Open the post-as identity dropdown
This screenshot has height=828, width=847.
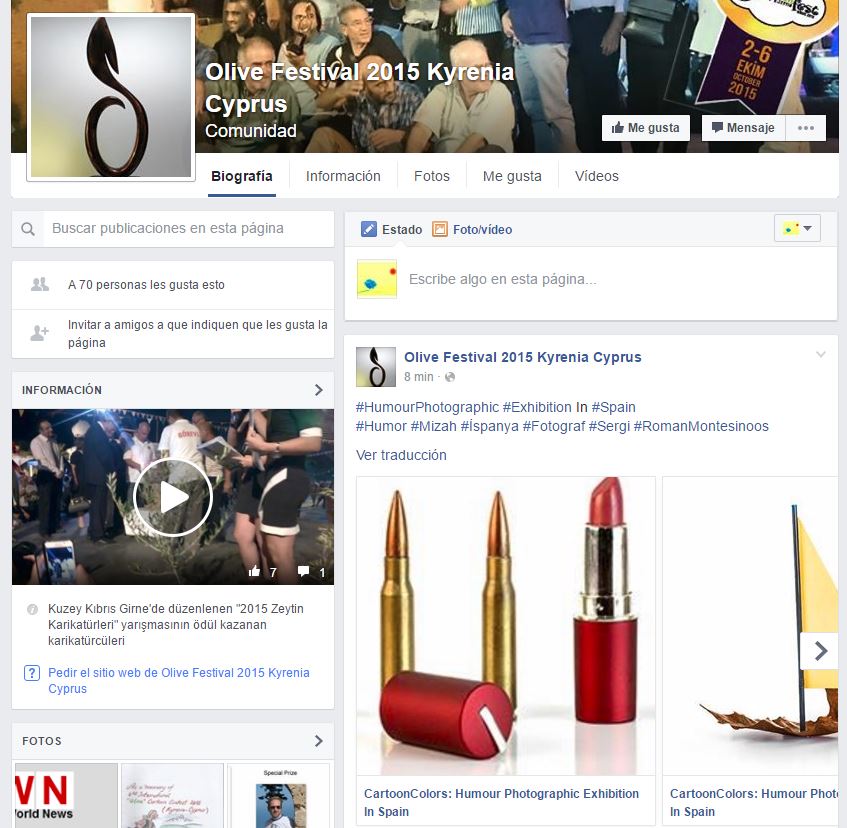[797, 228]
